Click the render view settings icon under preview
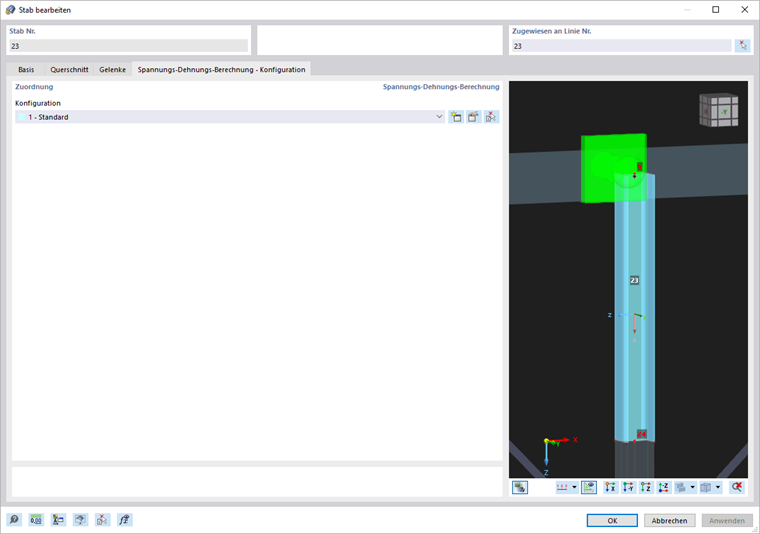The image size is (760, 534). 520,487
